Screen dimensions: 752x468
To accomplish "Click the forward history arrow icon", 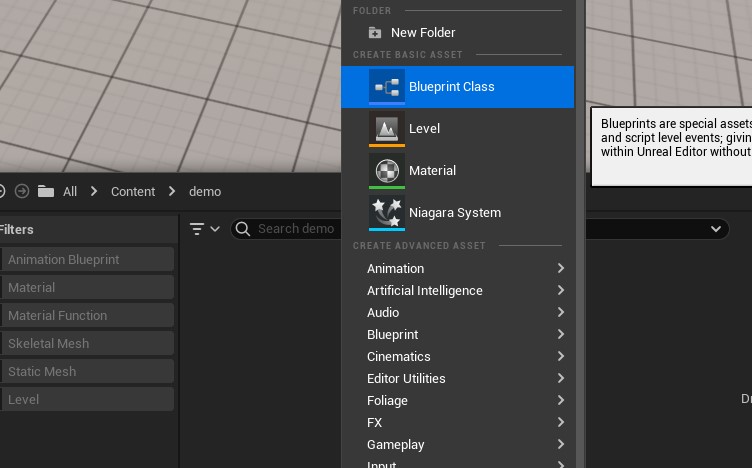I will point(22,191).
